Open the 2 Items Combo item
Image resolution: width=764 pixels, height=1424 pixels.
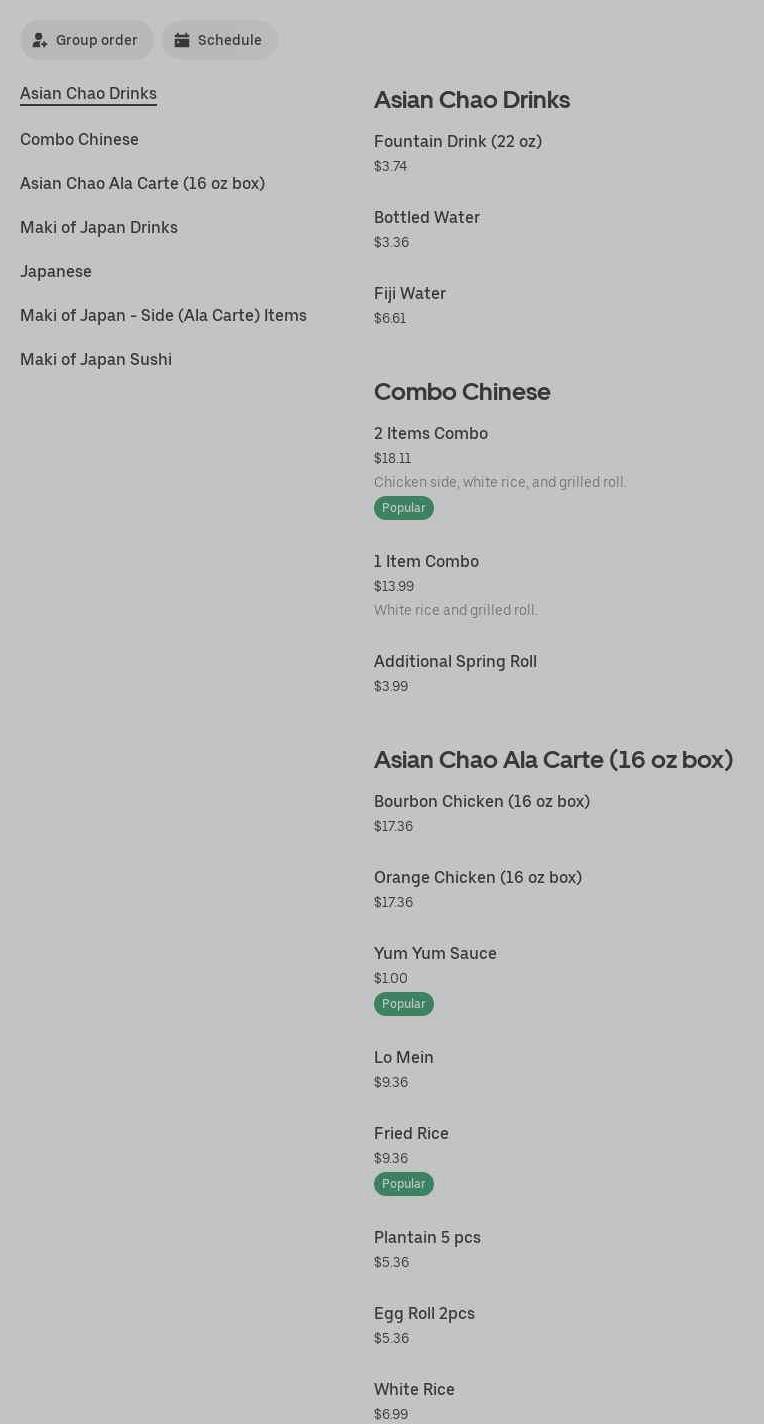(x=431, y=434)
